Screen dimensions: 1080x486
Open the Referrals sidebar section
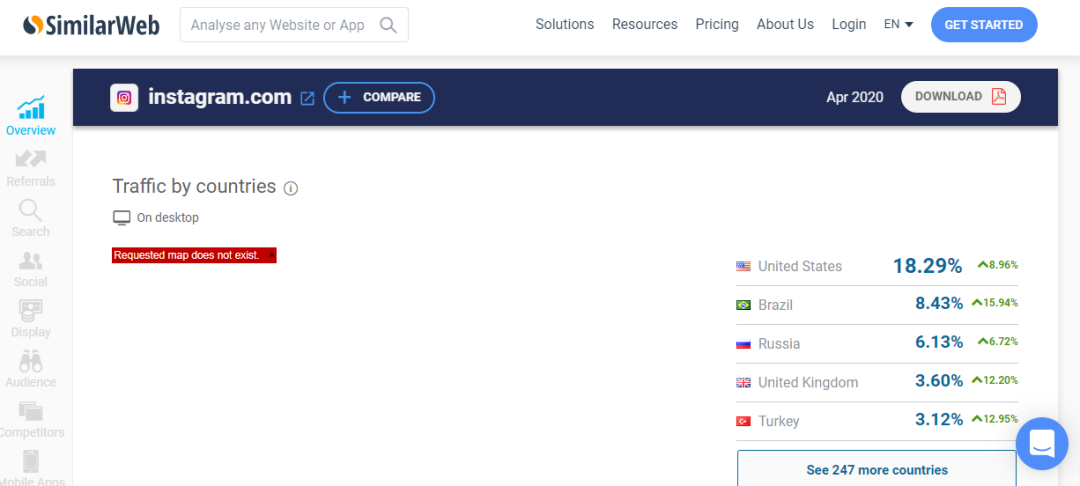[31, 168]
